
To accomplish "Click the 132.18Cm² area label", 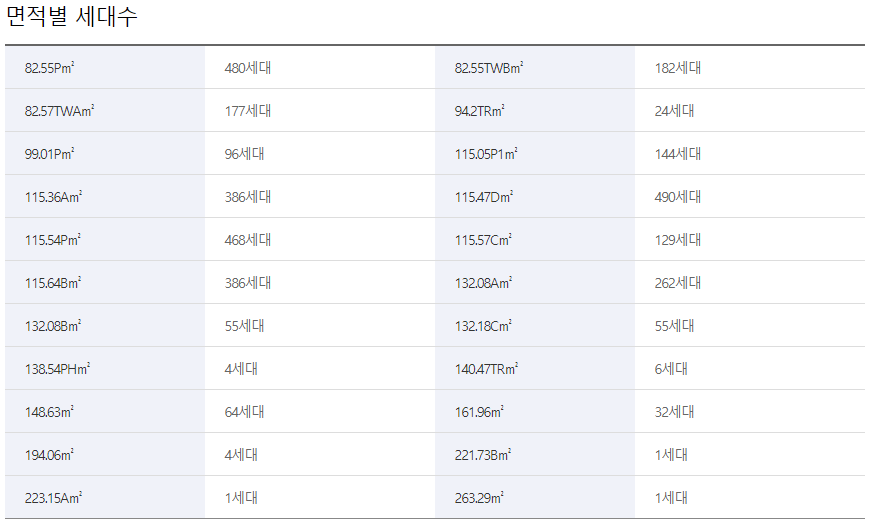I will coord(483,326).
